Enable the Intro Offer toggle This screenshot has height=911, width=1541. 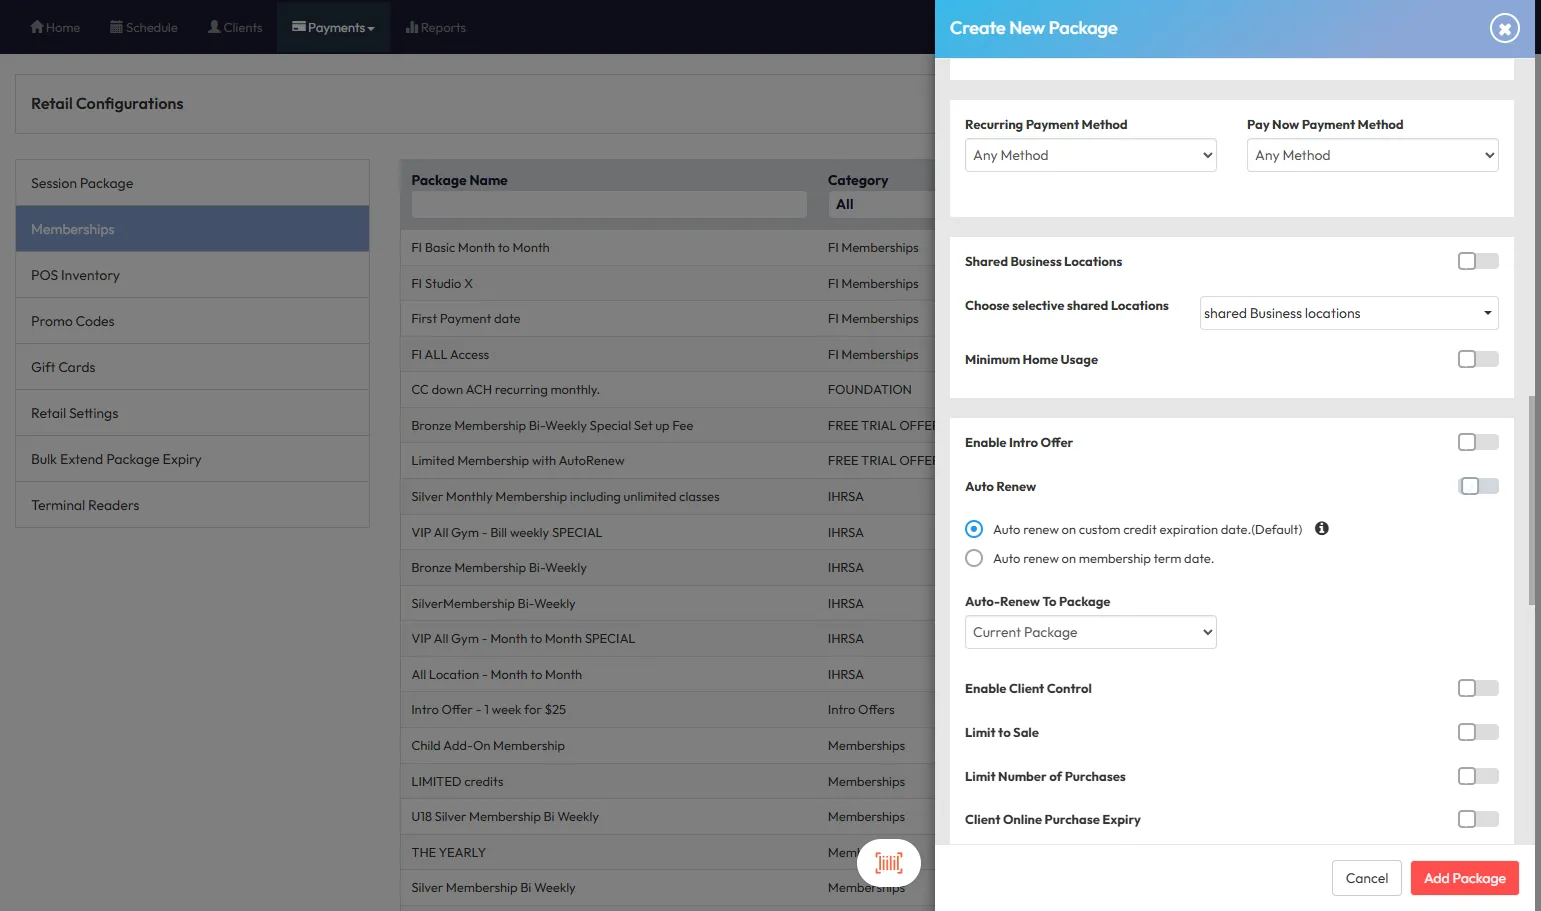click(1477, 442)
